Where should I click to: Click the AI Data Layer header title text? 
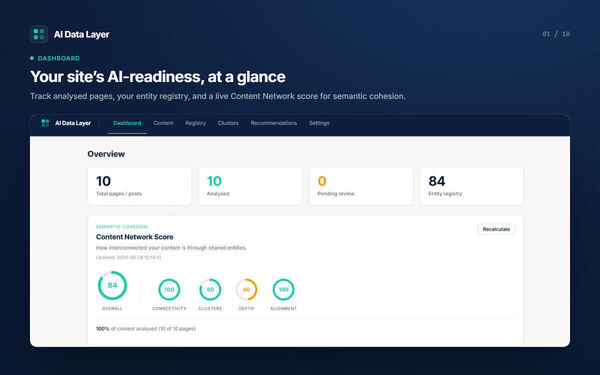(x=82, y=34)
